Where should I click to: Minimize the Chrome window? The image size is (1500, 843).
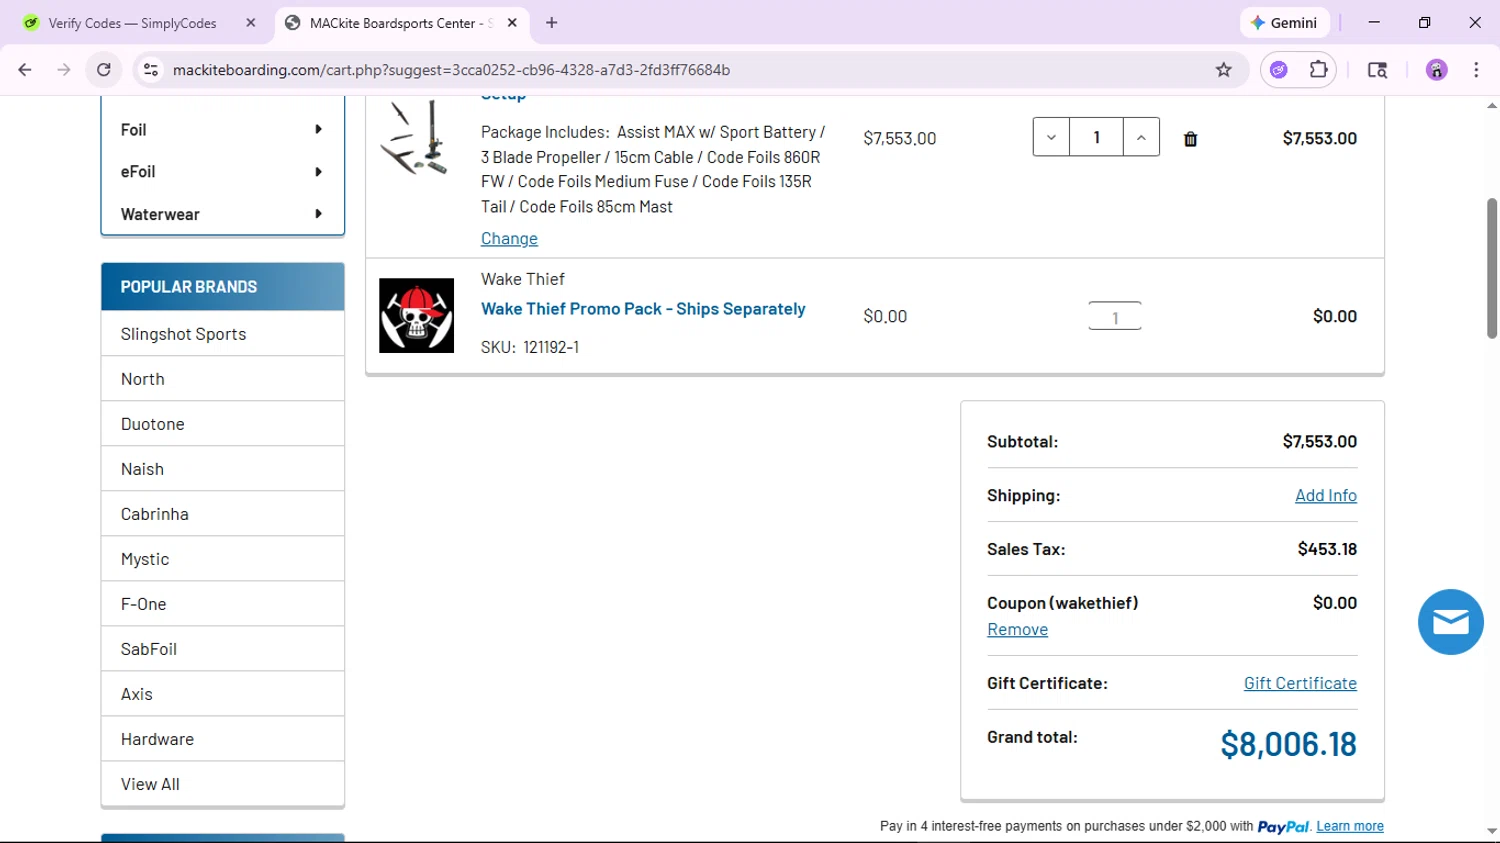[1374, 22]
